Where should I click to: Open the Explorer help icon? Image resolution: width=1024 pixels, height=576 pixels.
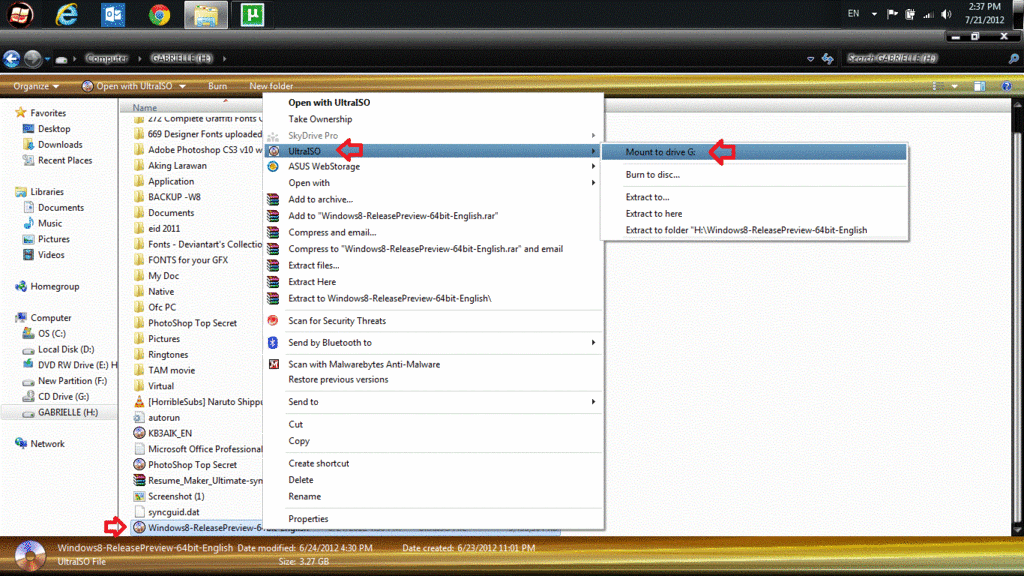point(1006,86)
